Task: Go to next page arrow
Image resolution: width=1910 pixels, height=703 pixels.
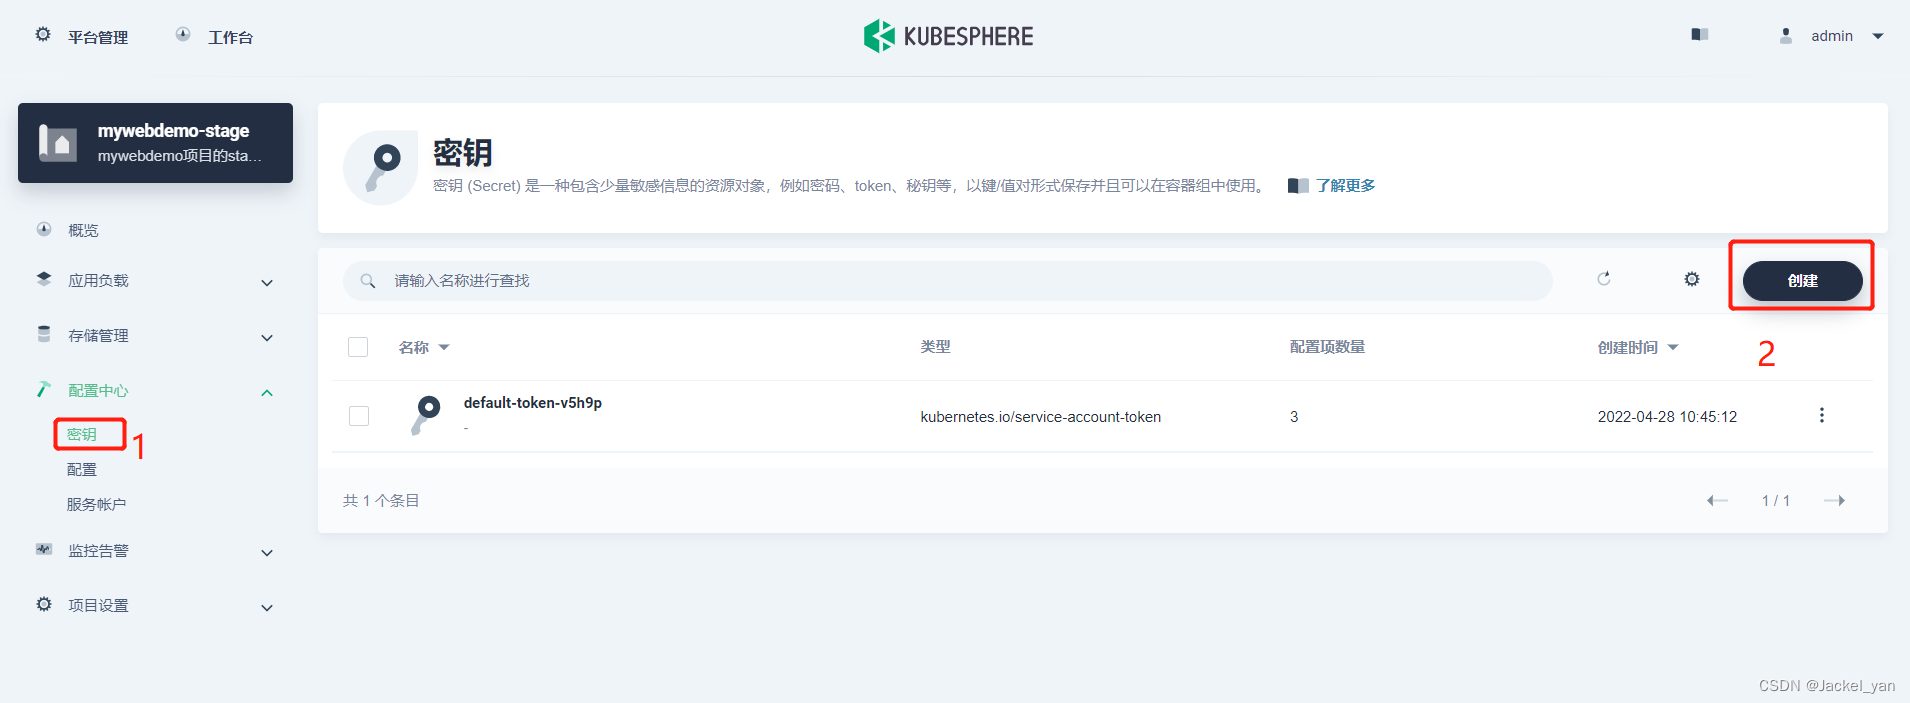Action: [x=1834, y=500]
